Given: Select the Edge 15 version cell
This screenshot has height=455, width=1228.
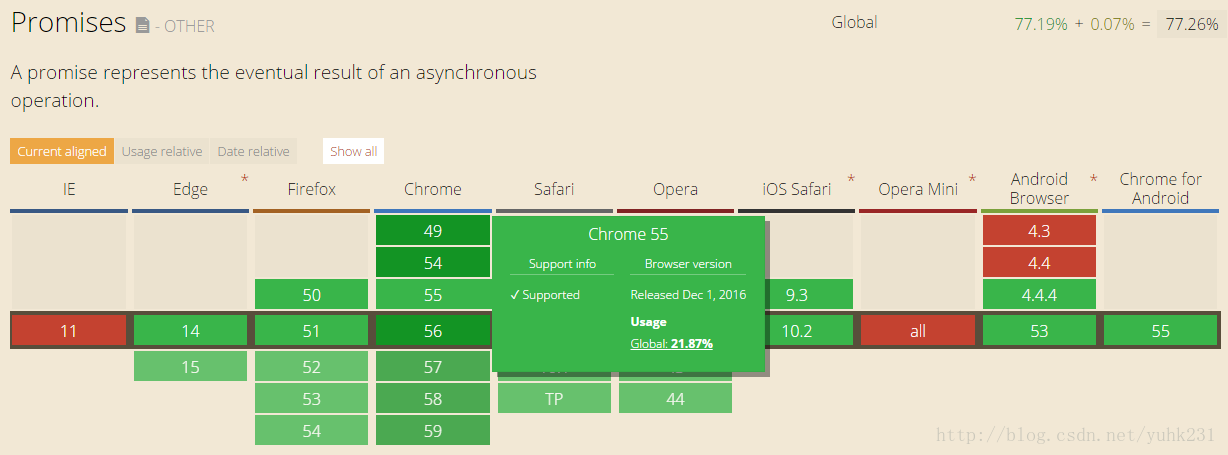Looking at the screenshot, I should pyautogui.click(x=190, y=367).
